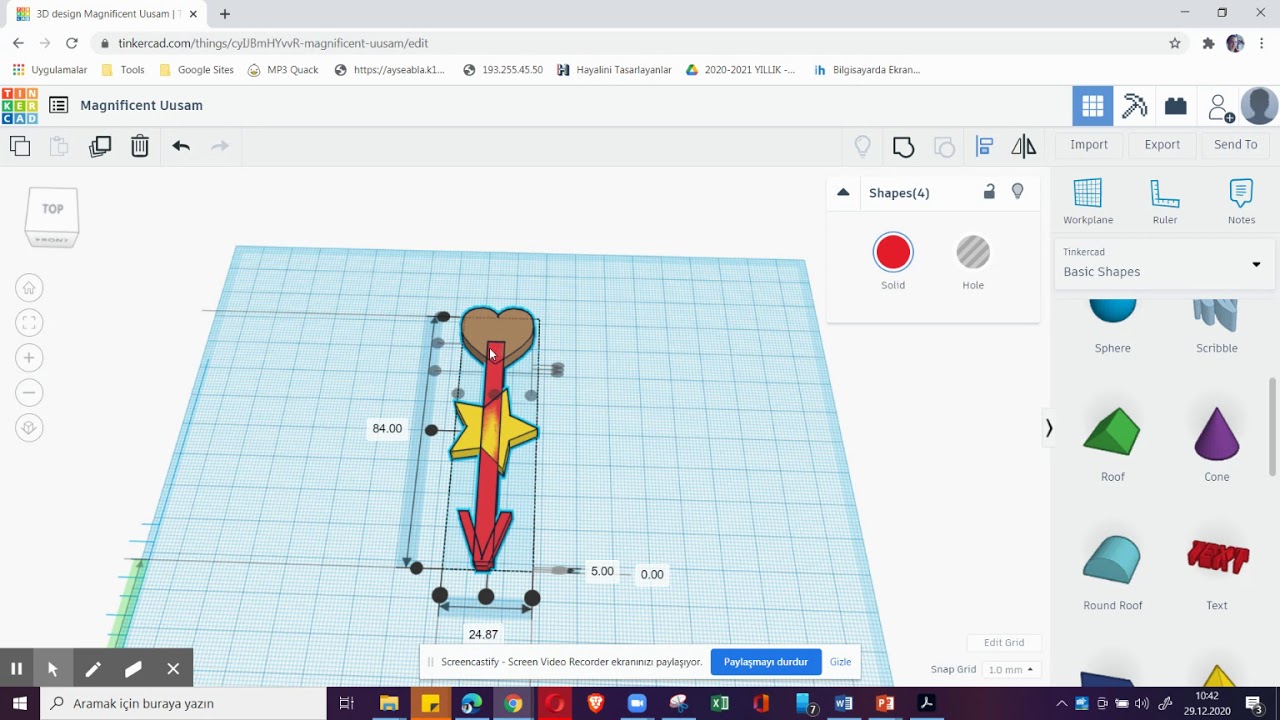Click the 24.87 width dimension

483,635
